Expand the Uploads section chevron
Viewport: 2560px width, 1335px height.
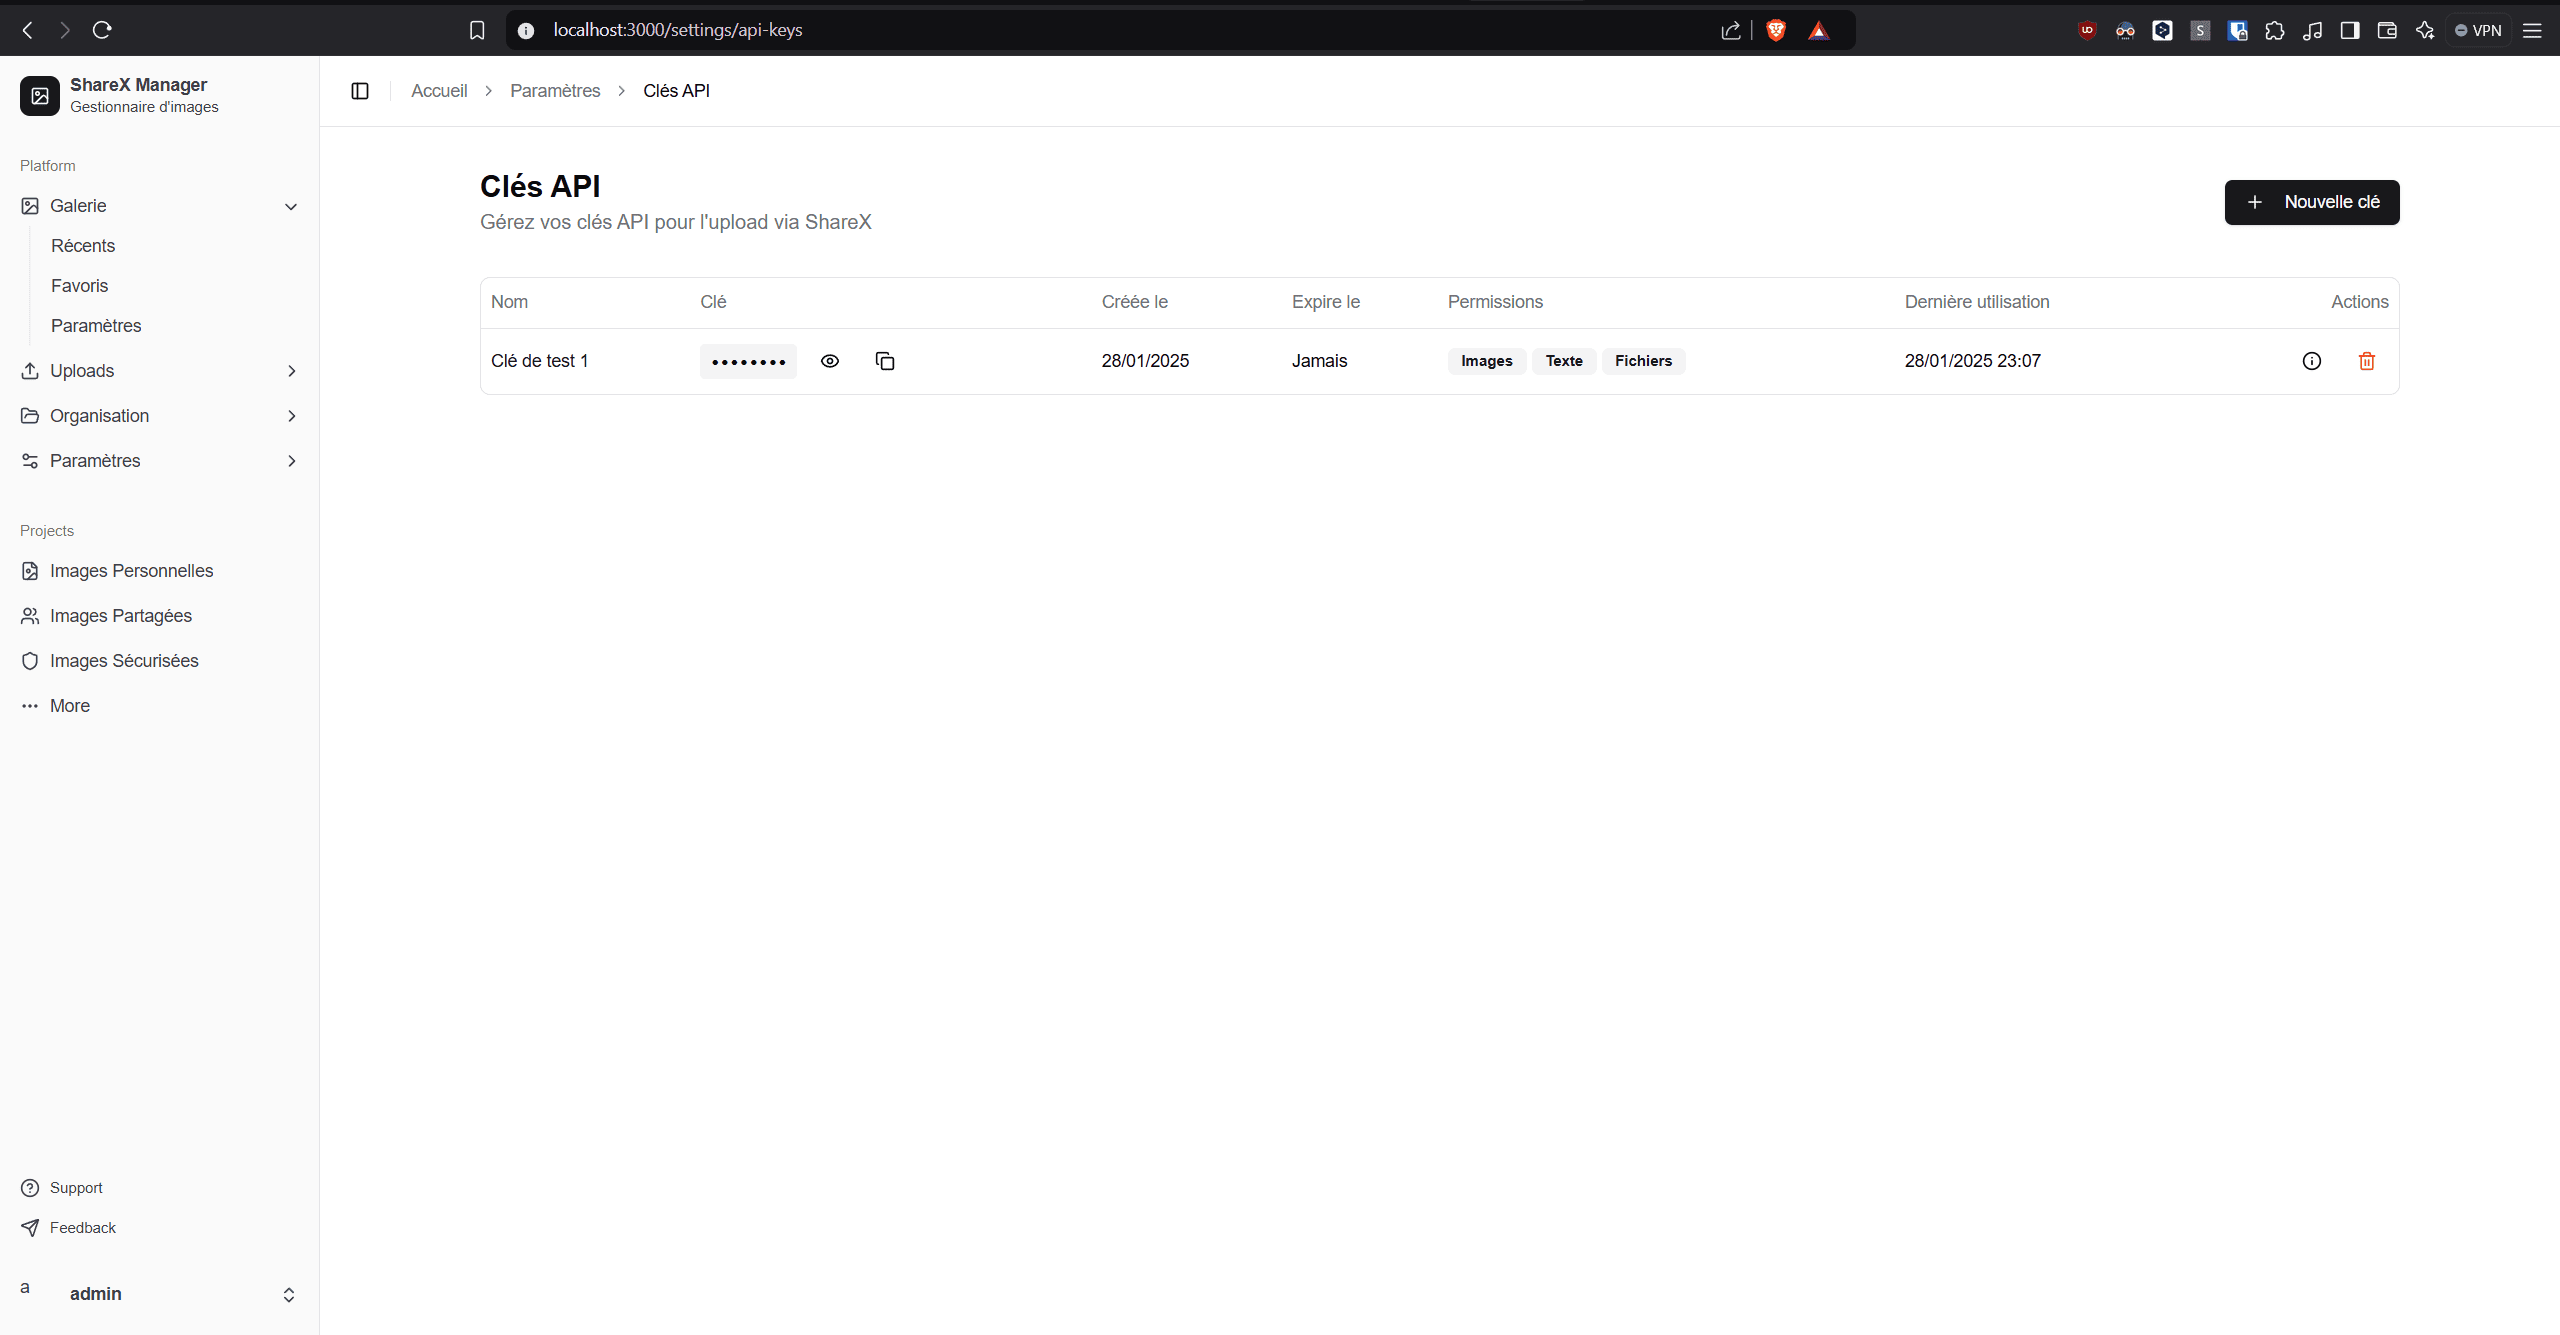click(291, 371)
